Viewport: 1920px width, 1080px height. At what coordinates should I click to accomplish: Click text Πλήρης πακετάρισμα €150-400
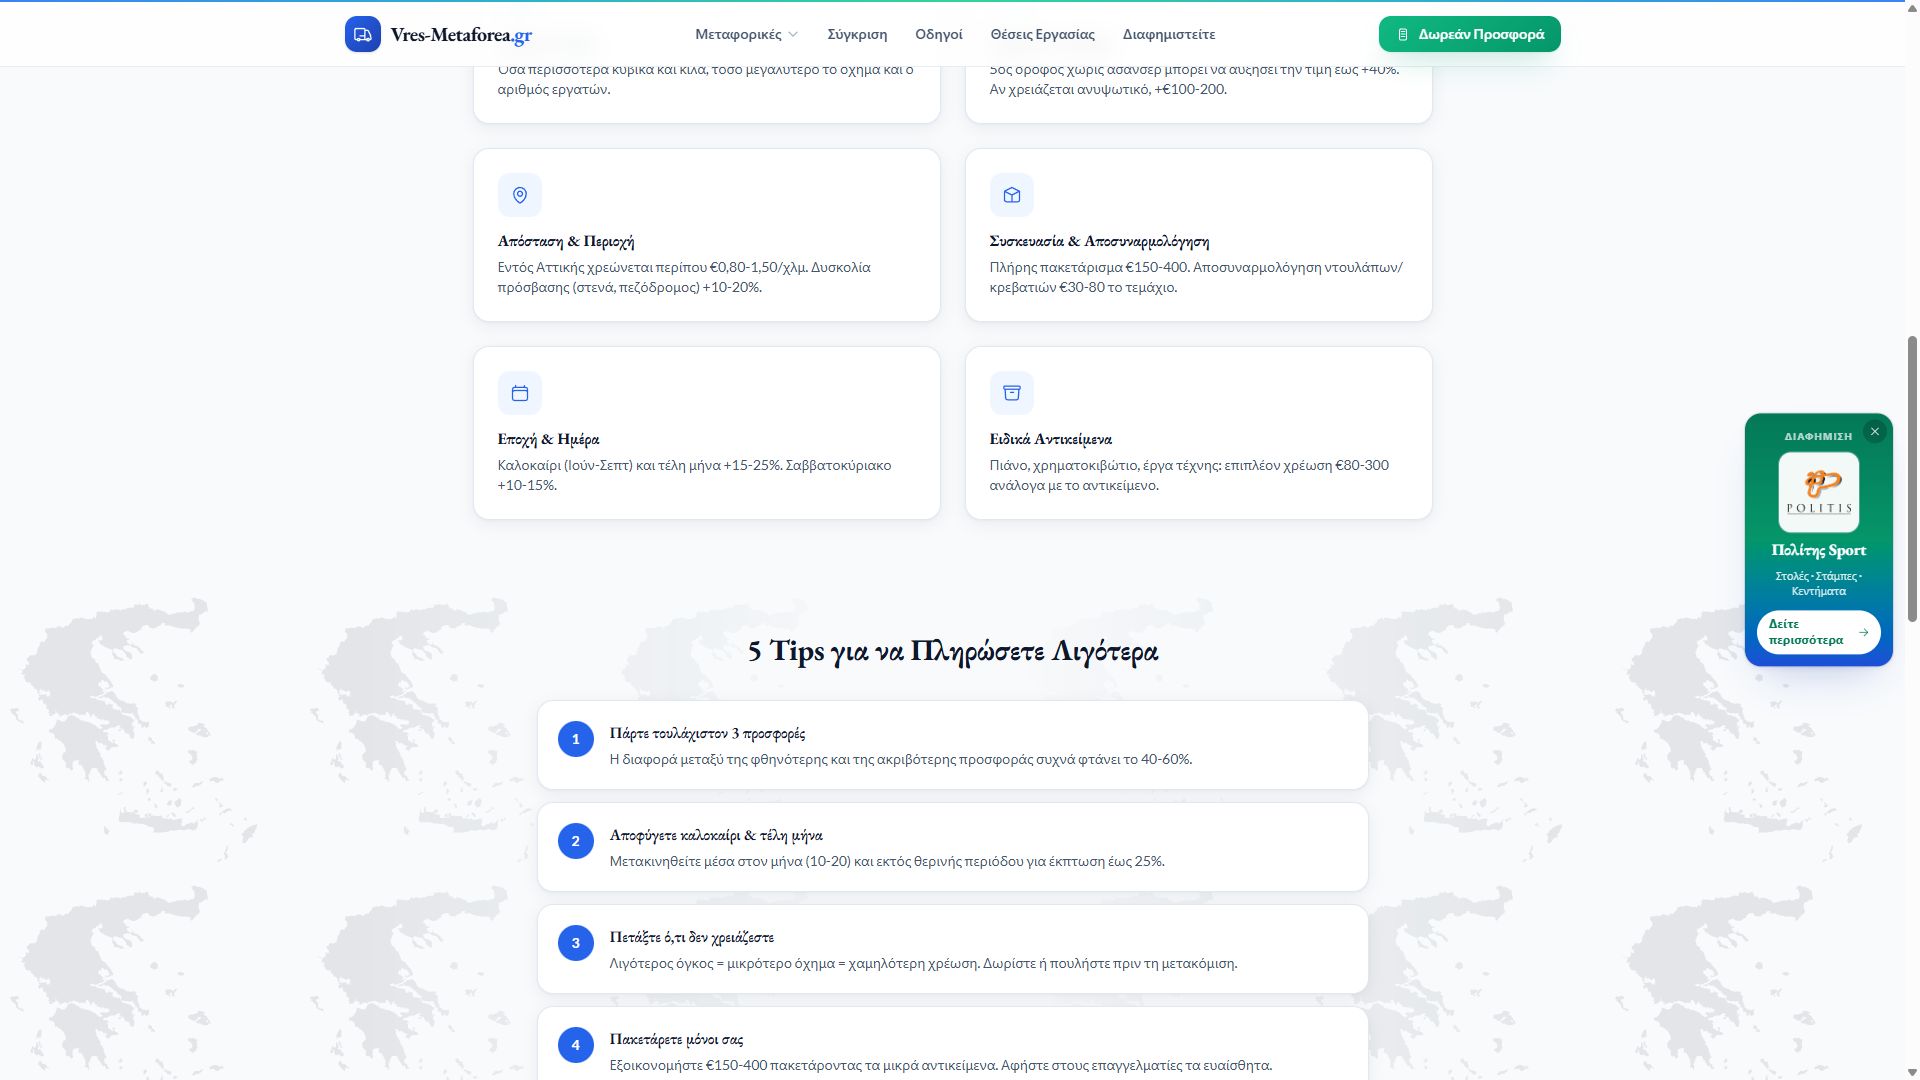pyautogui.click(x=1088, y=267)
